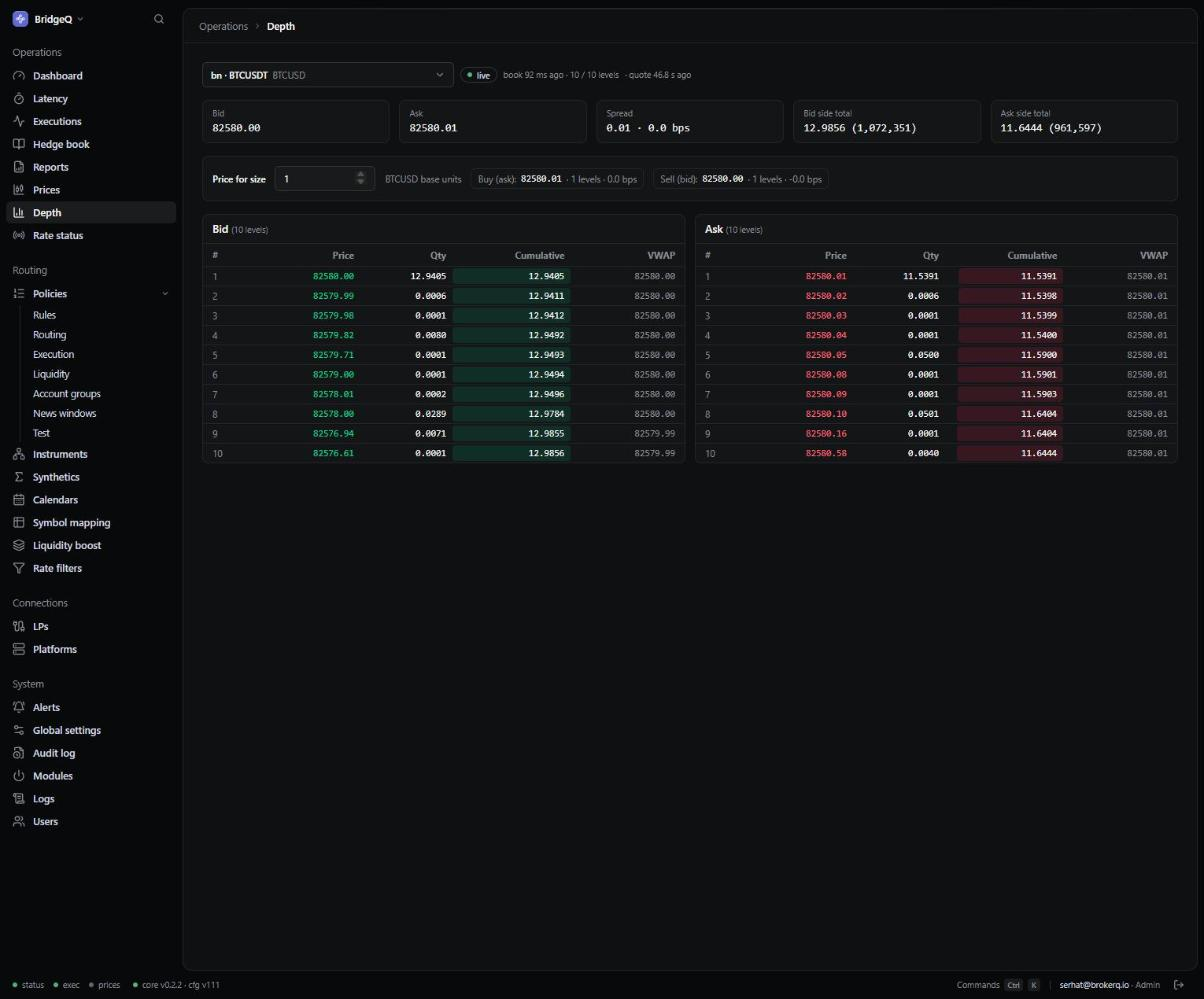
Task: Click the Prices tag icon
Action: [x=19, y=190]
